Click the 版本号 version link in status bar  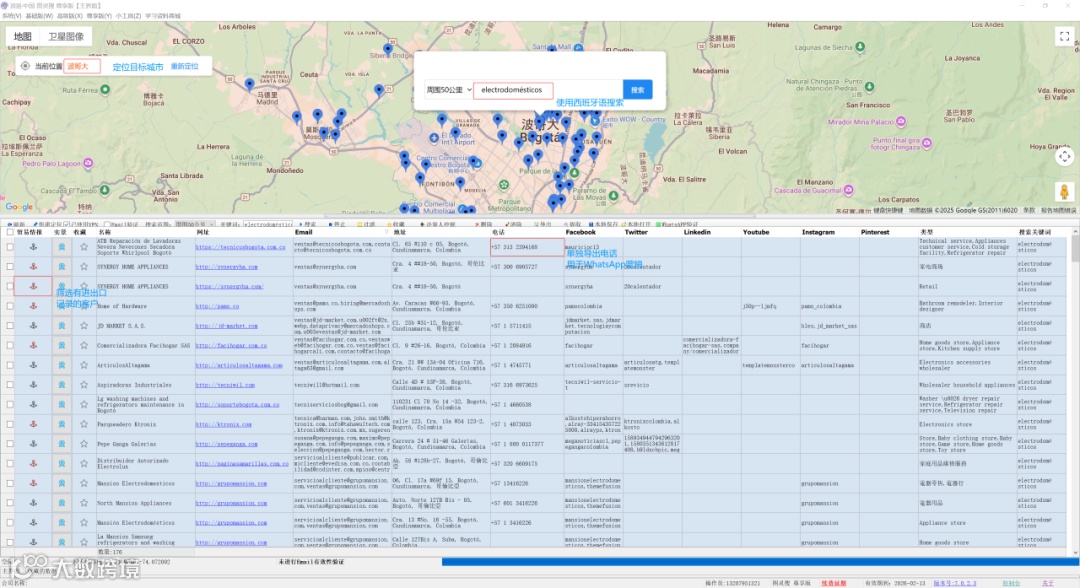(x=954, y=583)
